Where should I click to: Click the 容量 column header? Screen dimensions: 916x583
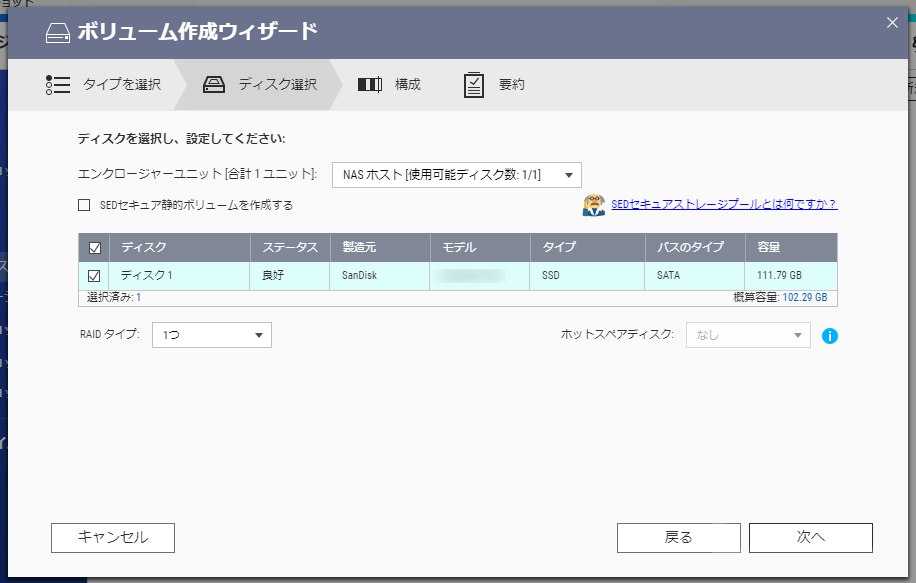791,248
